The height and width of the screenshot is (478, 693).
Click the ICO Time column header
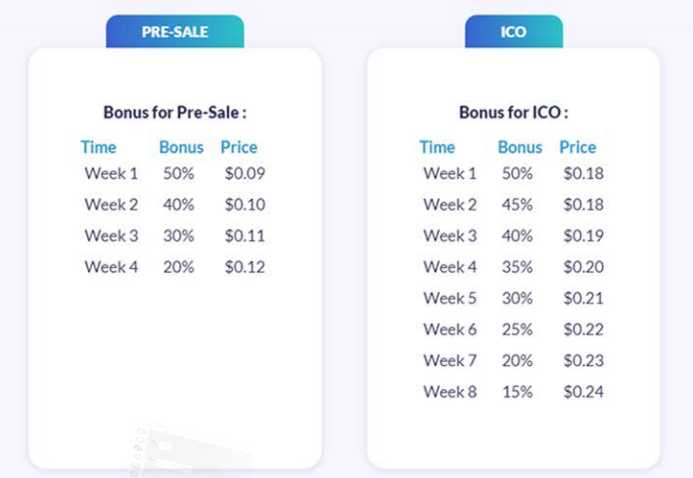[437, 147]
